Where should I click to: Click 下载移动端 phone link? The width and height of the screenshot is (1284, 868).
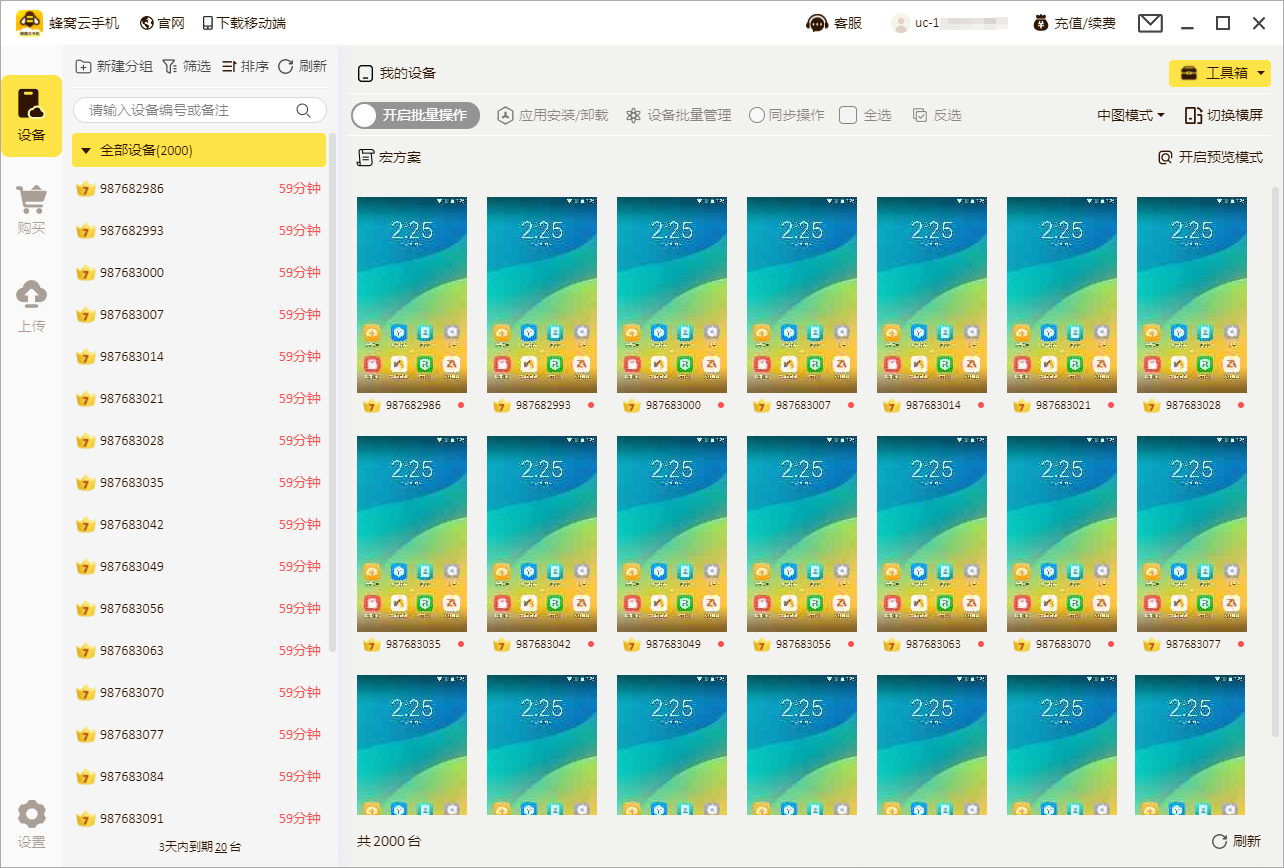[x=243, y=23]
